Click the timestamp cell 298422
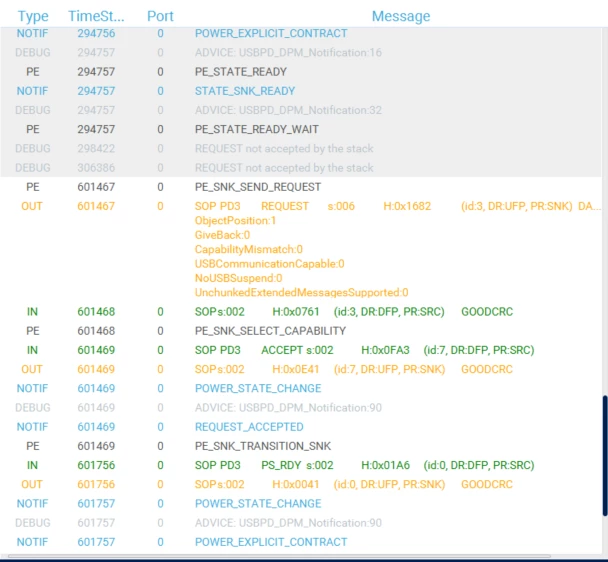 96,149
